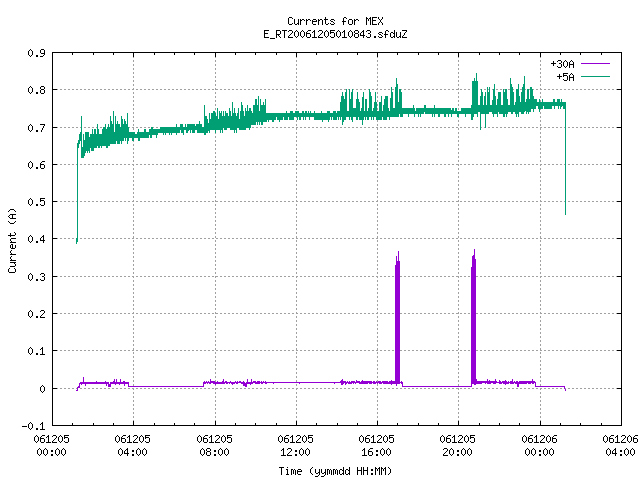The height and width of the screenshot is (480, 640).
Task: Click the y-axis tick label 0.9
Action: 36,53
